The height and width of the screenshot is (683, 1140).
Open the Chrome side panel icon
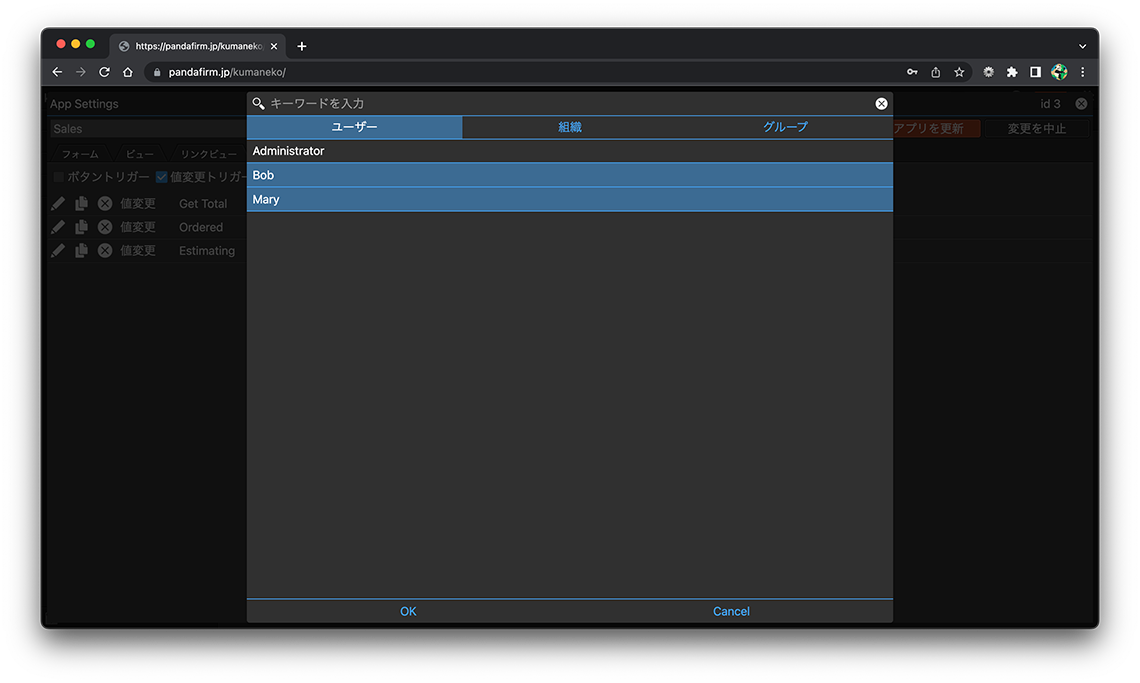point(1035,72)
